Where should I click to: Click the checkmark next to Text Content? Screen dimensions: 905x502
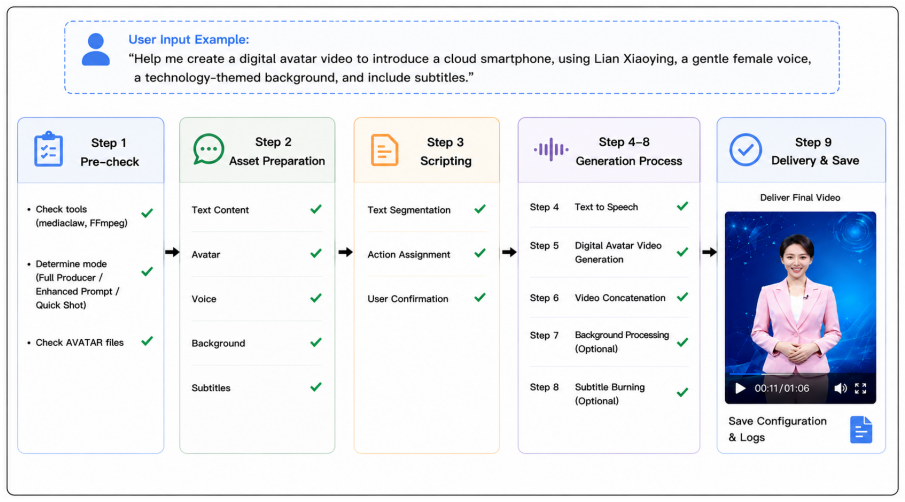click(316, 209)
